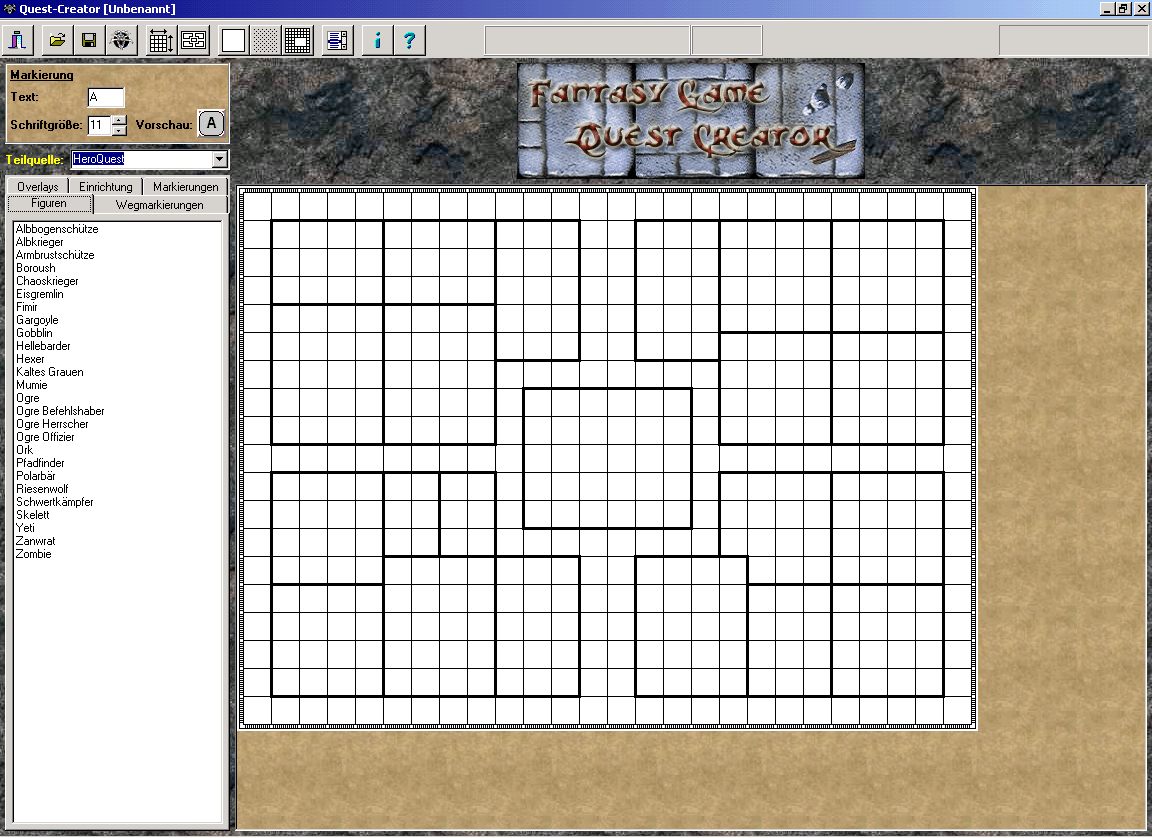Save the quest using floppy disk icon
Image resolution: width=1152 pixels, height=838 pixels.
[x=89, y=40]
